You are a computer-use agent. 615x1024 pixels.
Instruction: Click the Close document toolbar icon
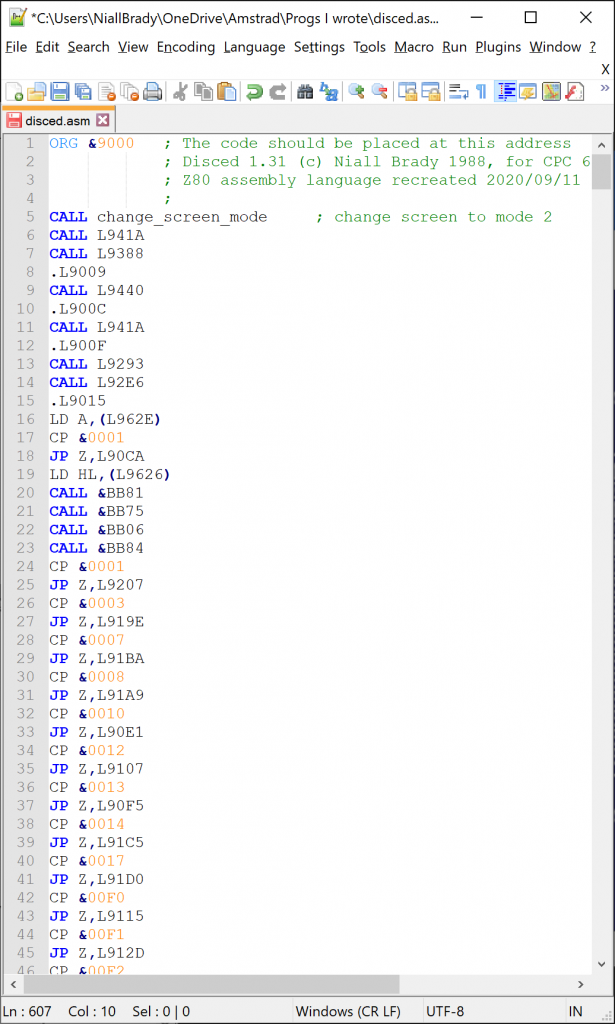coord(107,92)
